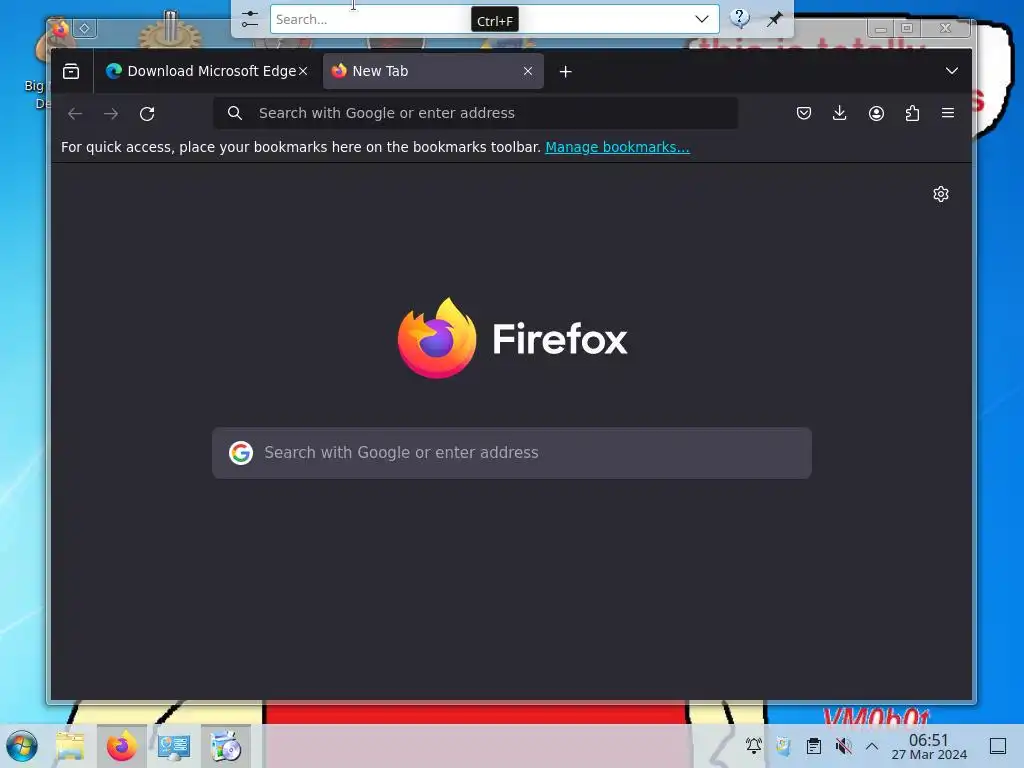The height and width of the screenshot is (768, 1024).
Task: Focus the address bar search field
Action: [x=475, y=113]
